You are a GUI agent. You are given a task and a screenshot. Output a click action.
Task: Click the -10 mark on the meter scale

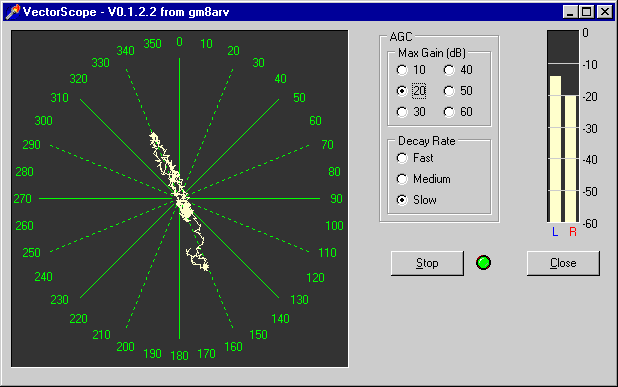[x=590, y=65]
